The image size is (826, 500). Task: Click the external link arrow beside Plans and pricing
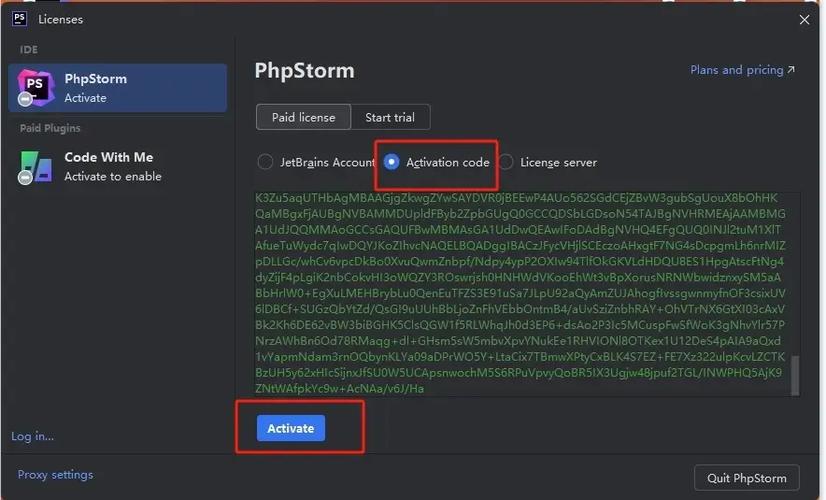792,70
